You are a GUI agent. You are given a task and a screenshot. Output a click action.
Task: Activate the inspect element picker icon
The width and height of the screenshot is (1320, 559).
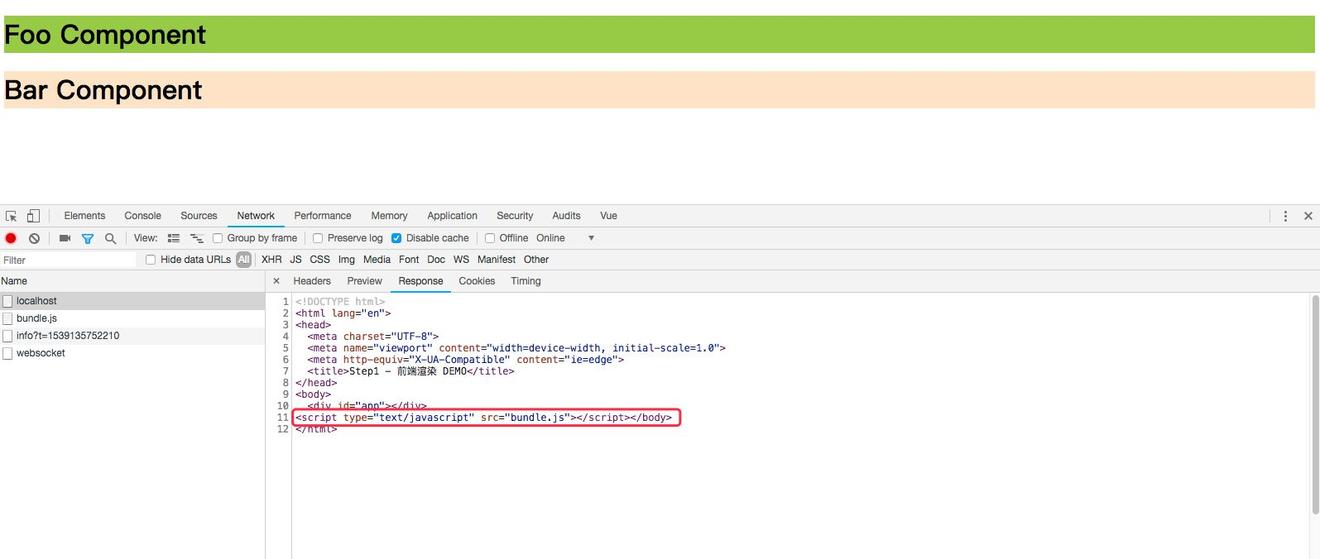tap(11, 216)
